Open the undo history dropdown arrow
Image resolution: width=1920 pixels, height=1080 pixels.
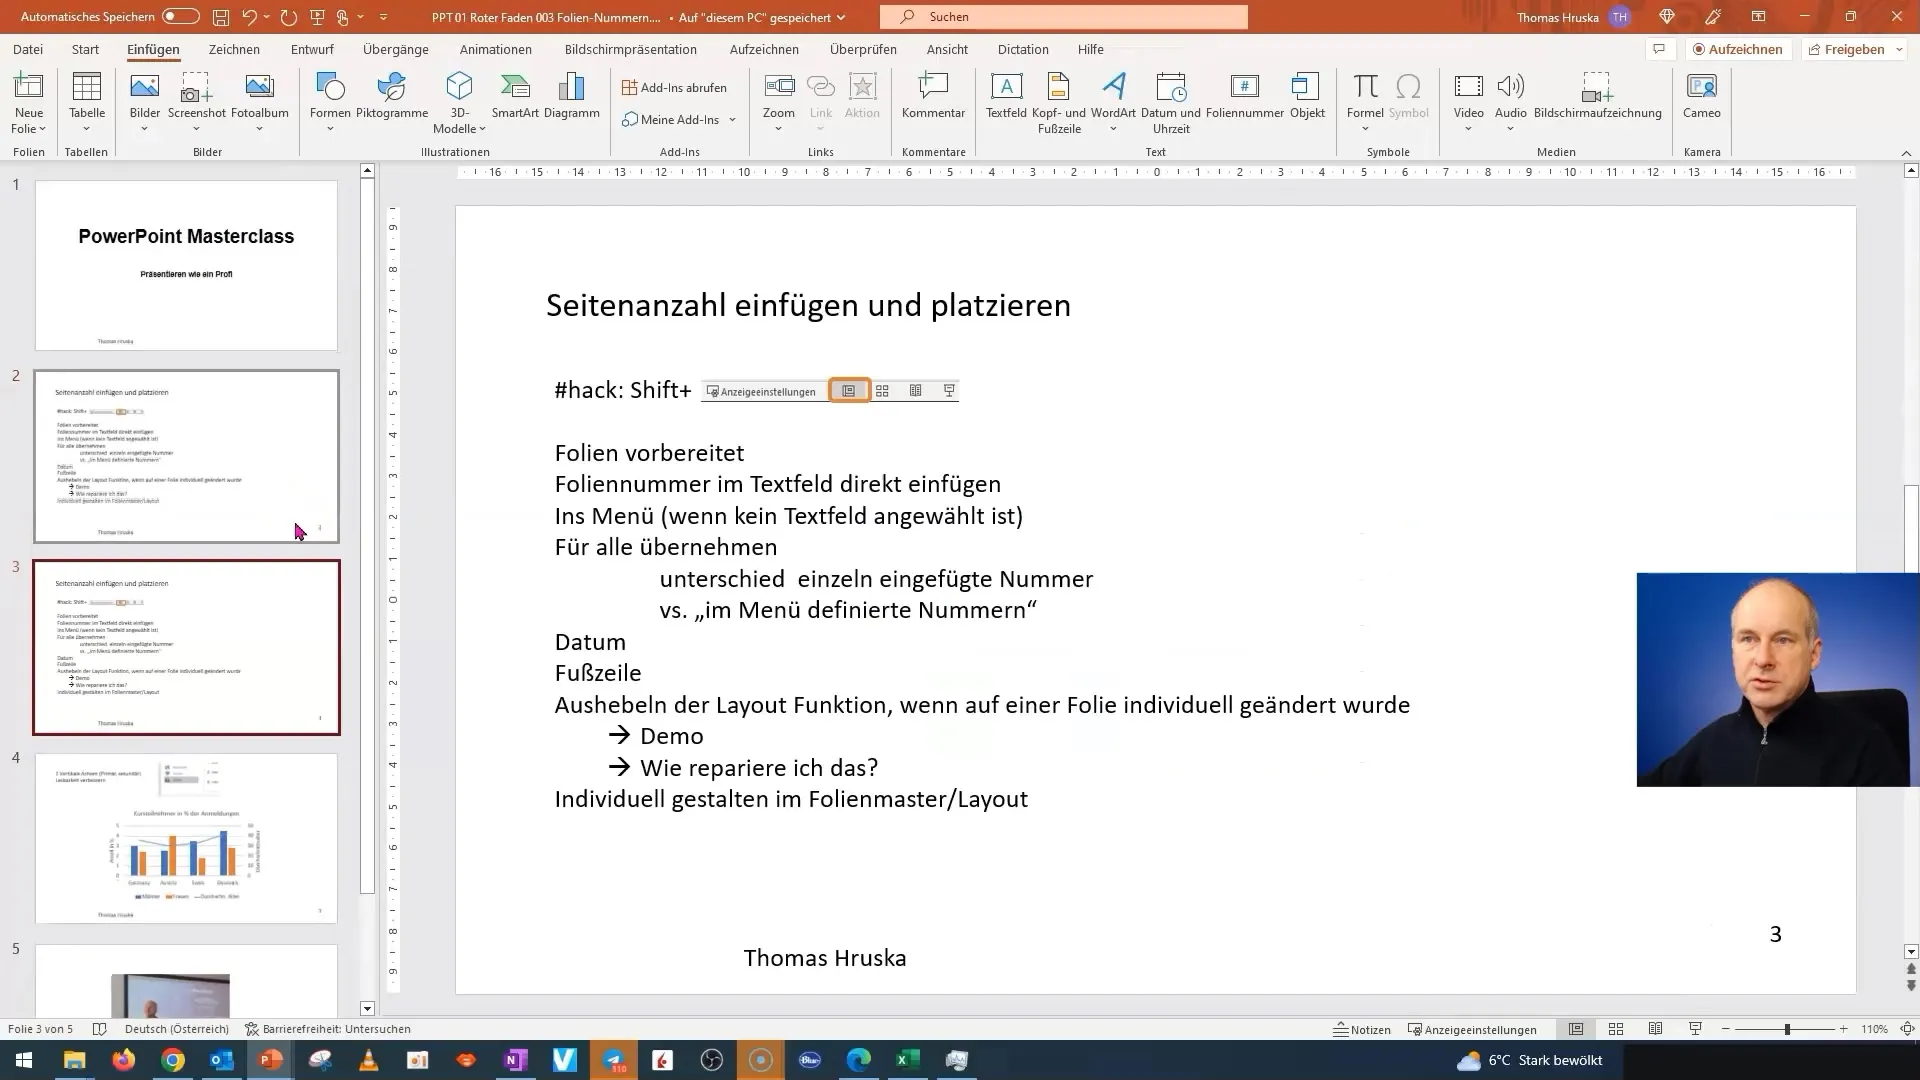click(x=268, y=17)
